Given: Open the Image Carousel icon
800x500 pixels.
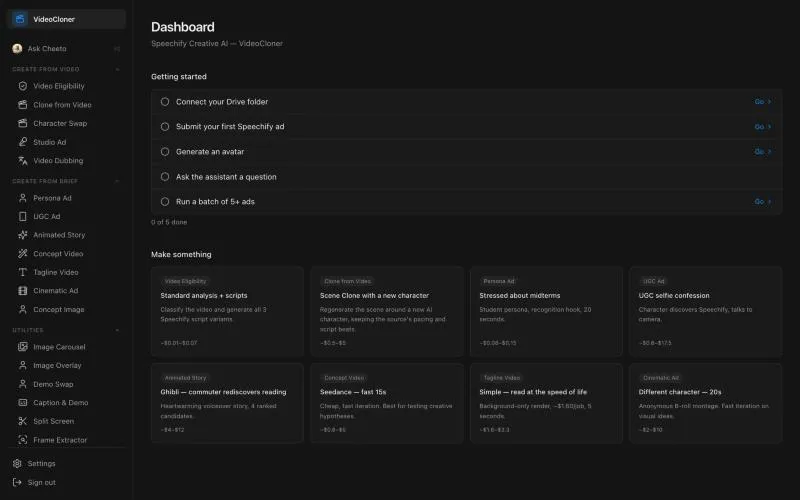Looking at the screenshot, I should pyautogui.click(x=22, y=347).
